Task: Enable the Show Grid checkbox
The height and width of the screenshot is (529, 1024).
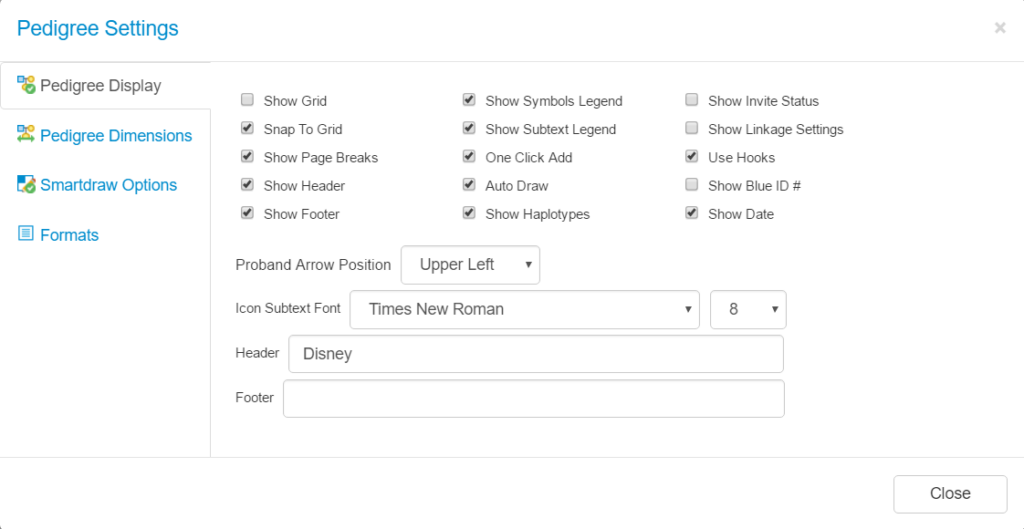Action: coord(247,100)
